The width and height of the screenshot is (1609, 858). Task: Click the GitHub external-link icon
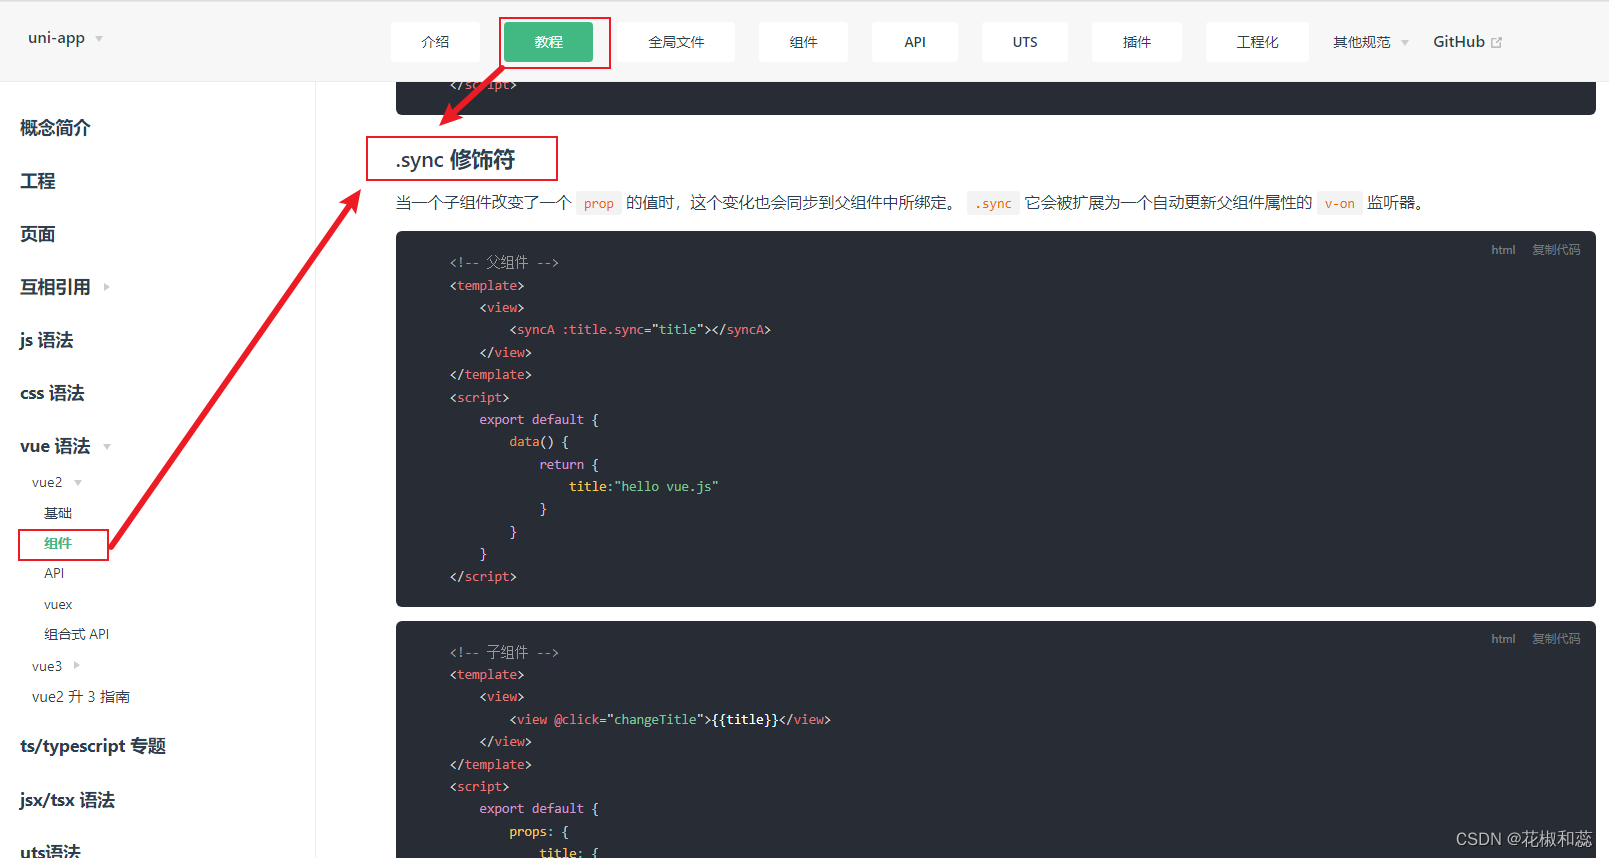tap(1497, 43)
